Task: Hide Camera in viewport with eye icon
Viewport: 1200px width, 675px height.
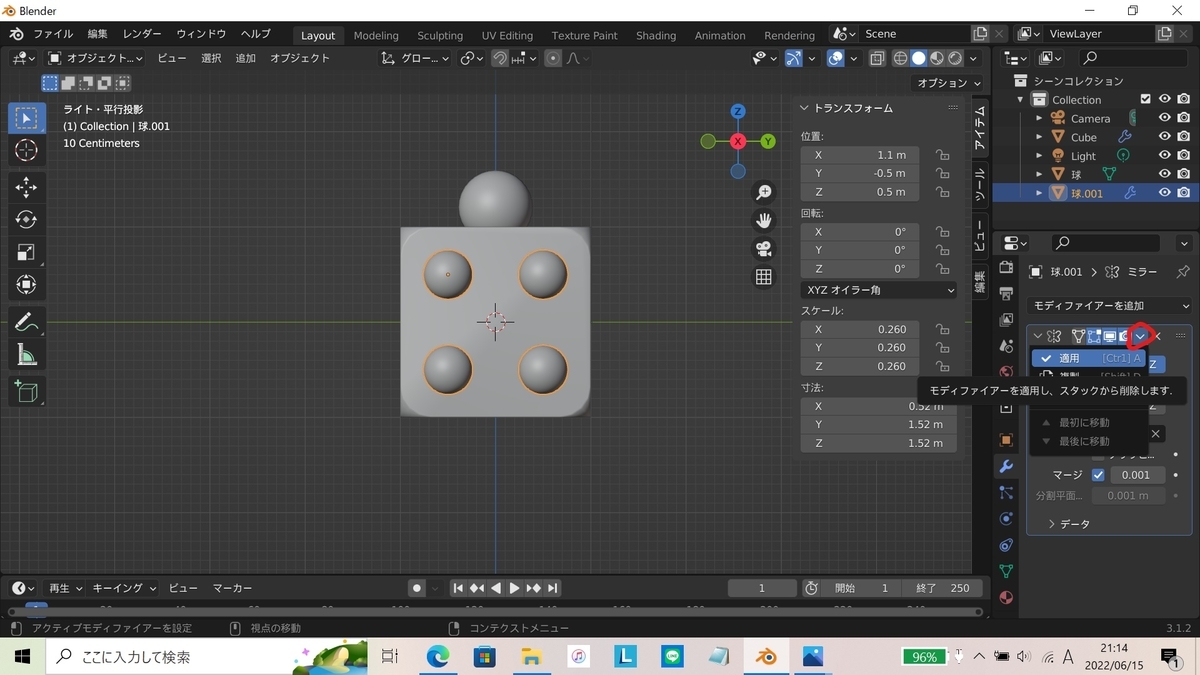Action: tap(1165, 118)
